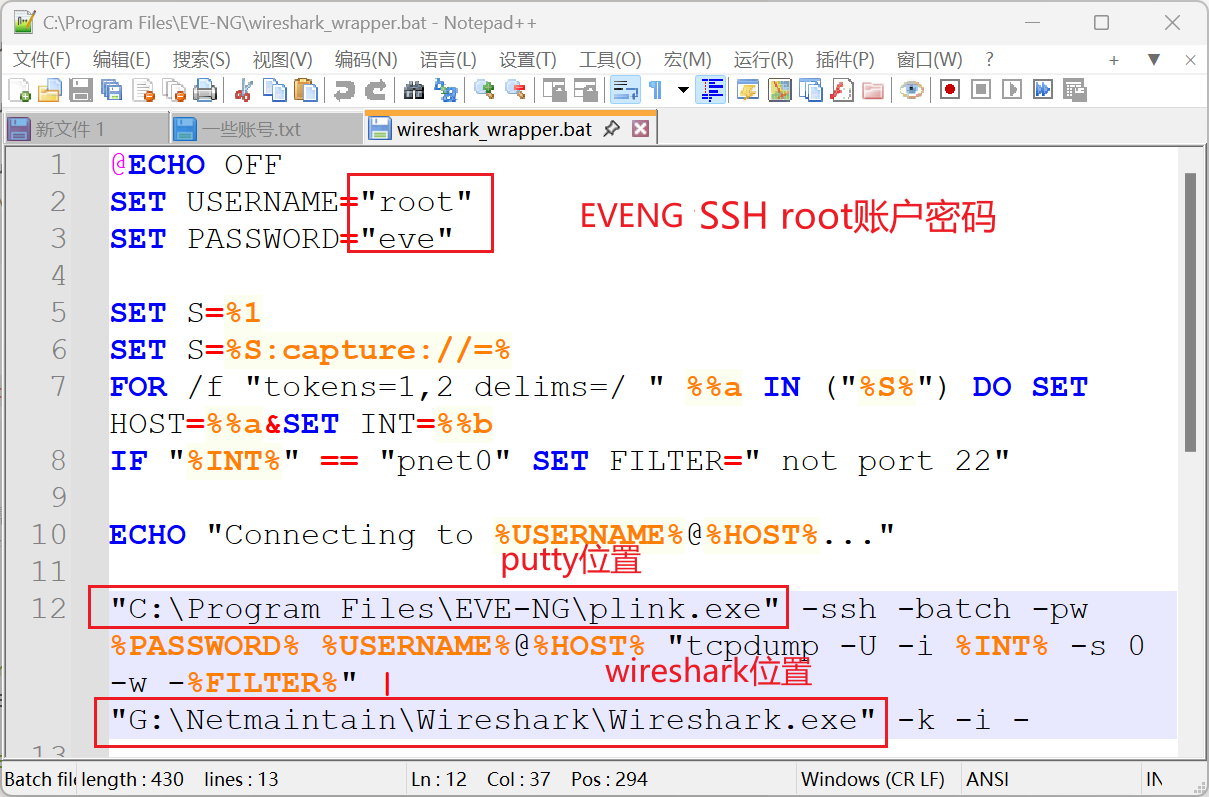The height and width of the screenshot is (797, 1209).
Task: Open the 文件(F) menu
Action: tap(42, 59)
